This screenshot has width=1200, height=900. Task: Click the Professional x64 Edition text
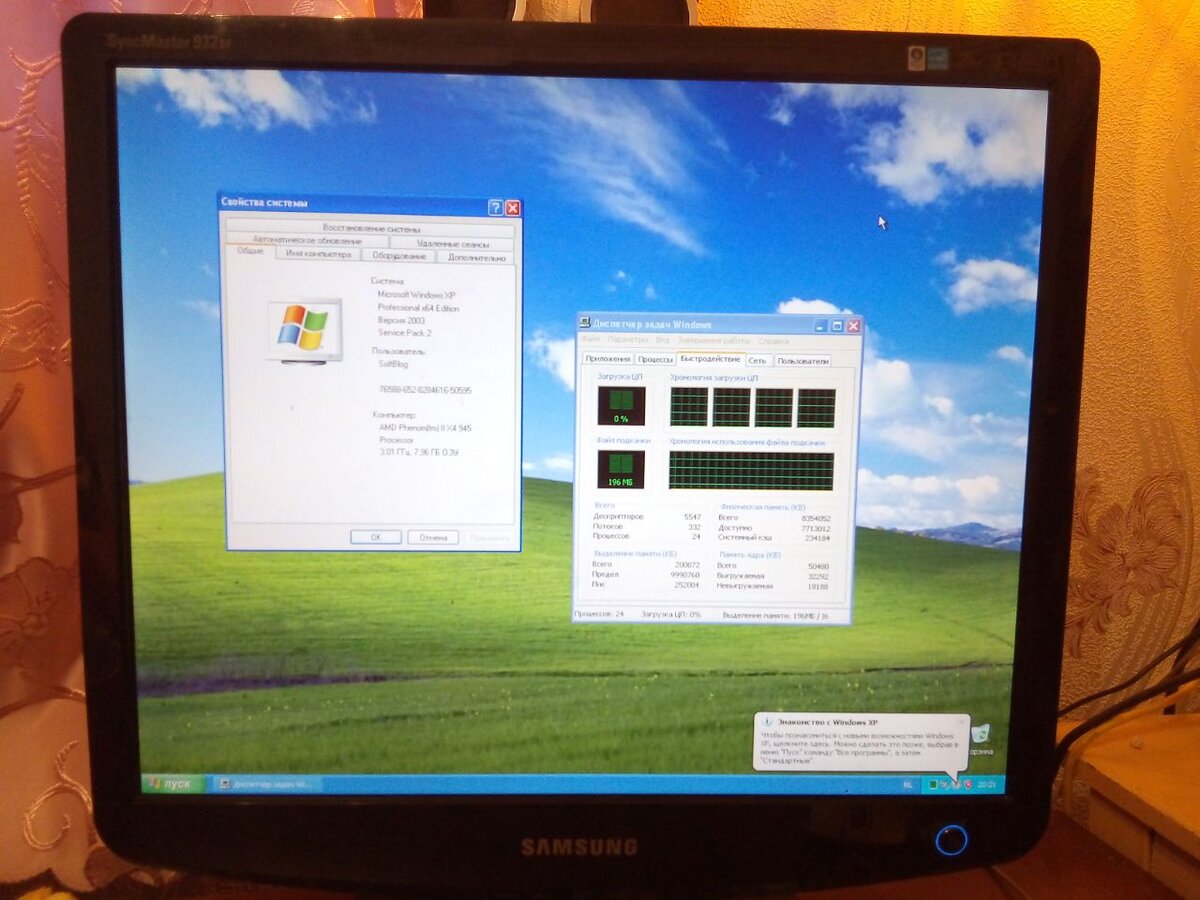(418, 308)
